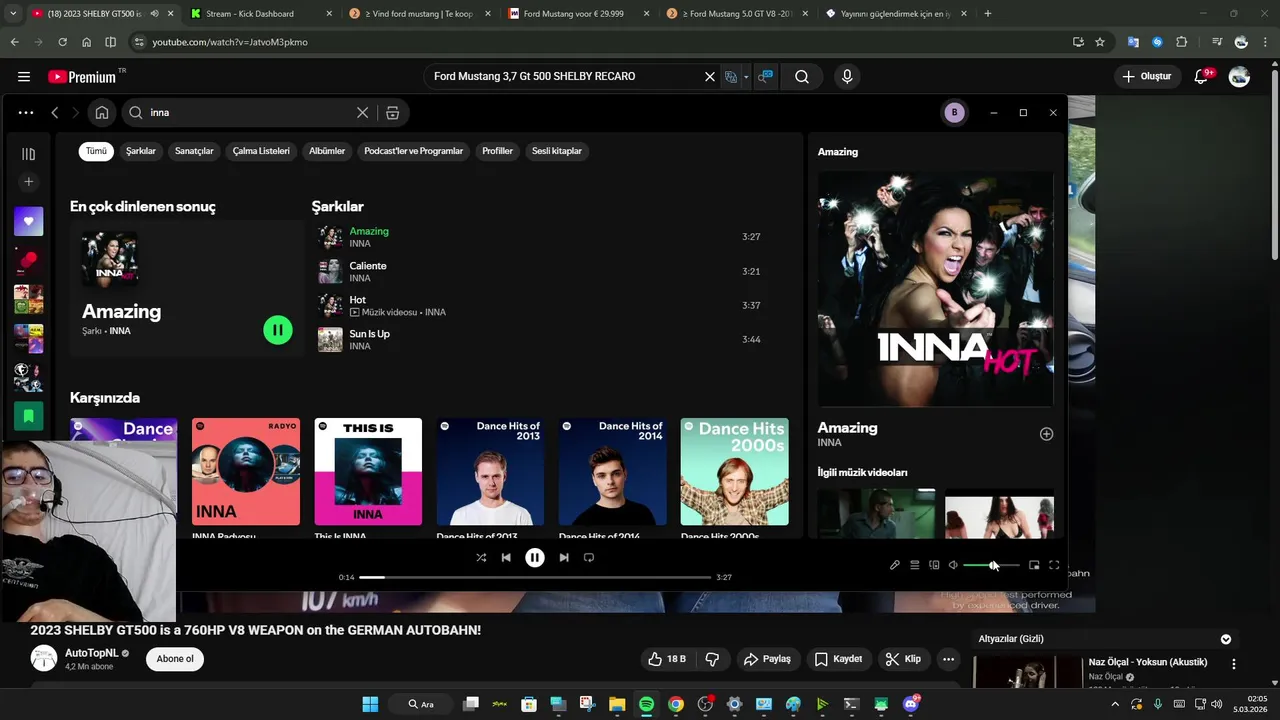Select the Profiller filter chip
1280x720 pixels.
[x=497, y=151]
